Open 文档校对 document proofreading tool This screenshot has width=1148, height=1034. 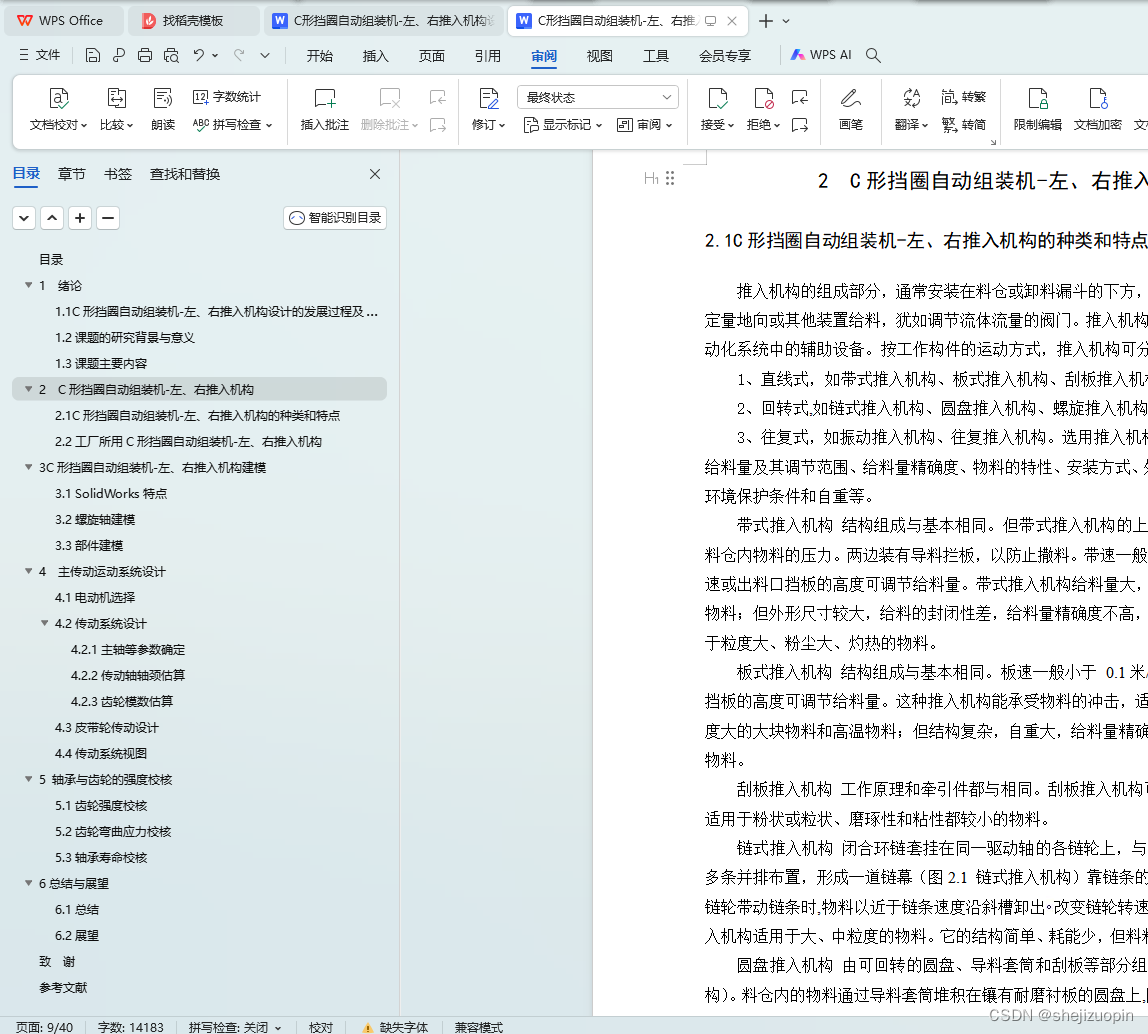[59, 109]
